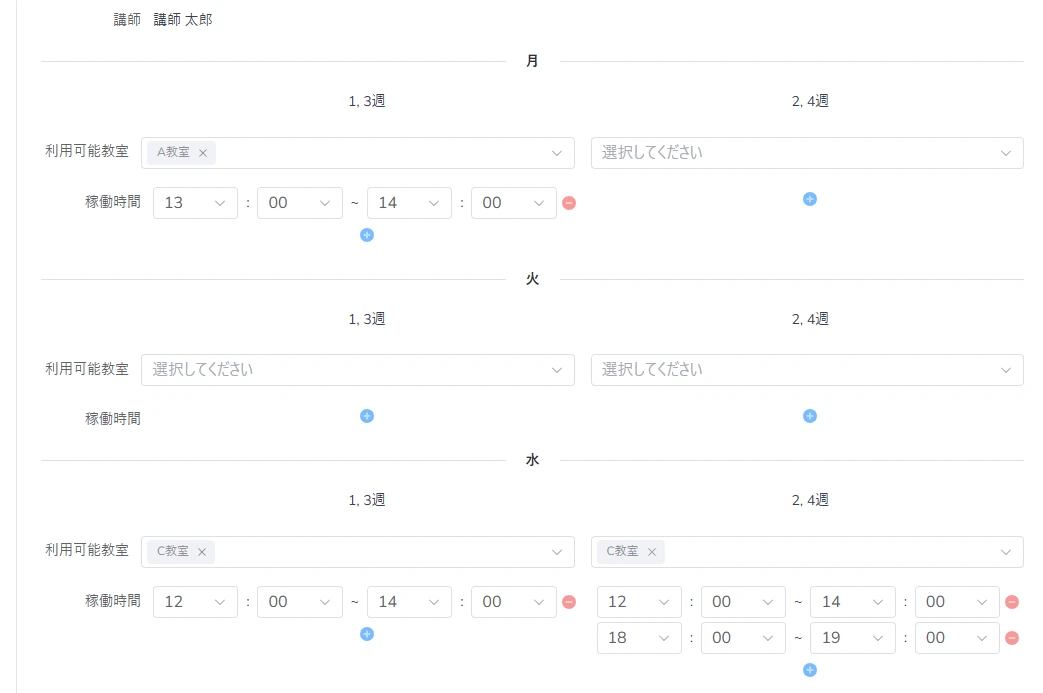Delete Monday 13:00~14:00 working time row
The height and width of the screenshot is (693, 1043).
coord(569,203)
